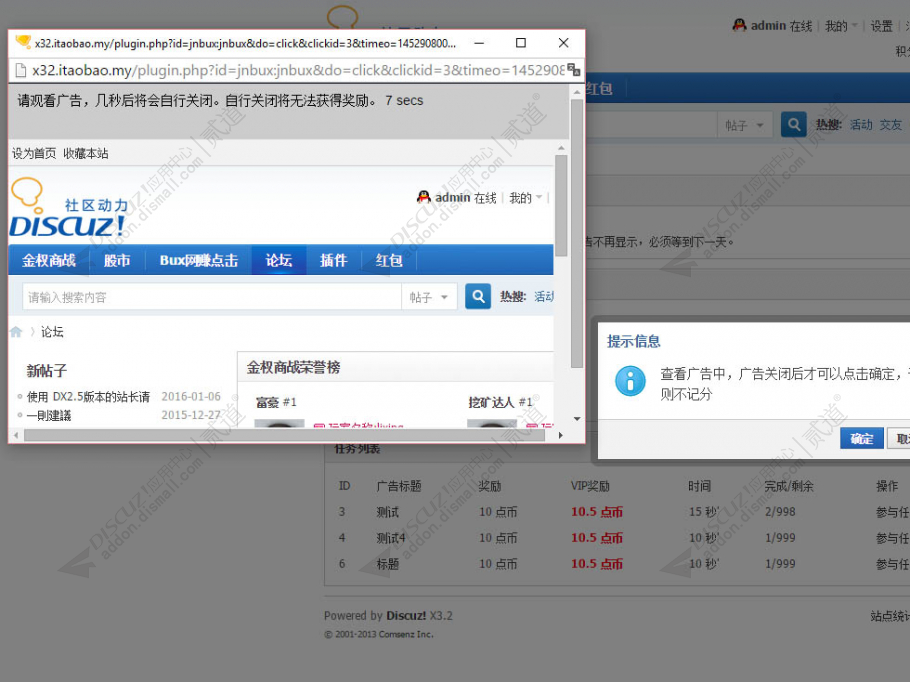Click the blue info icon in the 提示信息 dialog
Image resolution: width=910 pixels, height=682 pixels.
[630, 381]
